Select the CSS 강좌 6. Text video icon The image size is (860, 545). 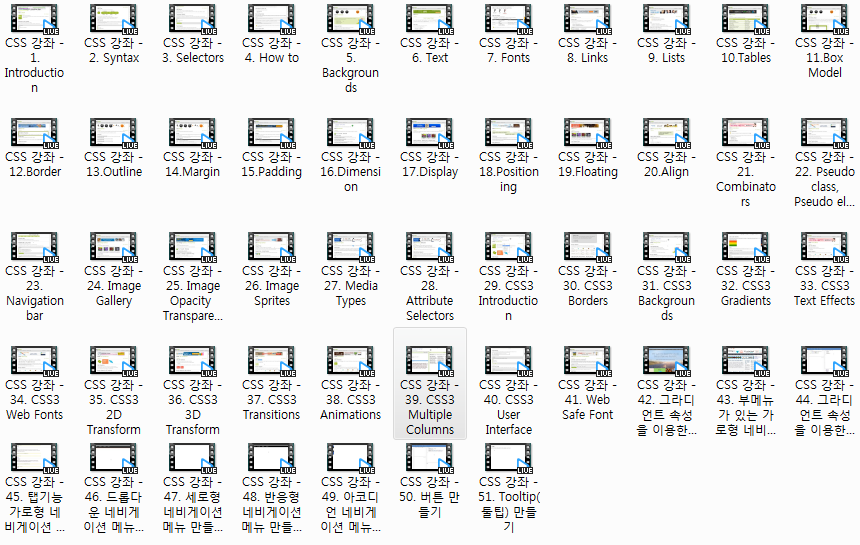tap(429, 19)
